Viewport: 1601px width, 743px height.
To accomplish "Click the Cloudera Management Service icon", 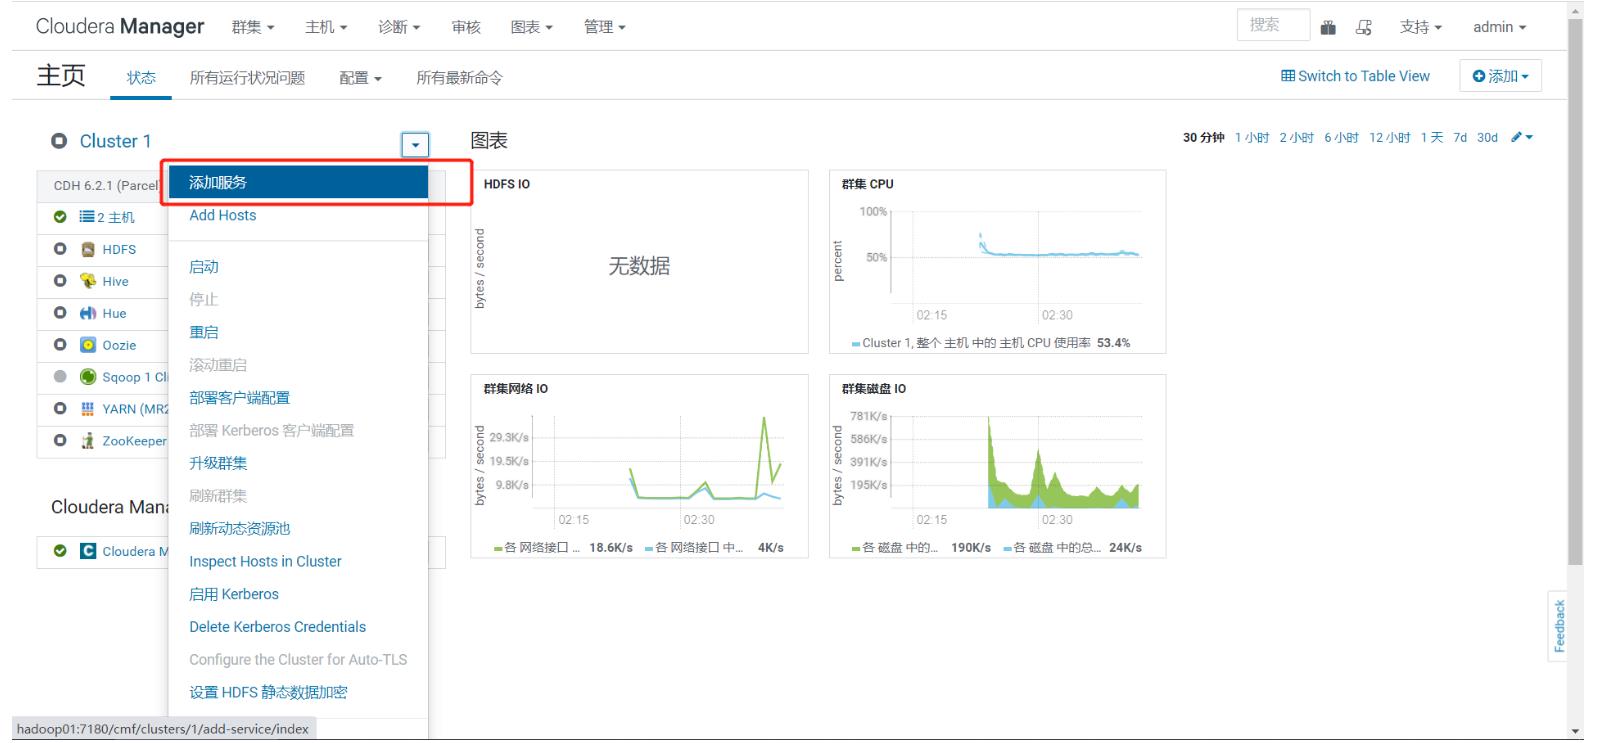I will click(88, 551).
